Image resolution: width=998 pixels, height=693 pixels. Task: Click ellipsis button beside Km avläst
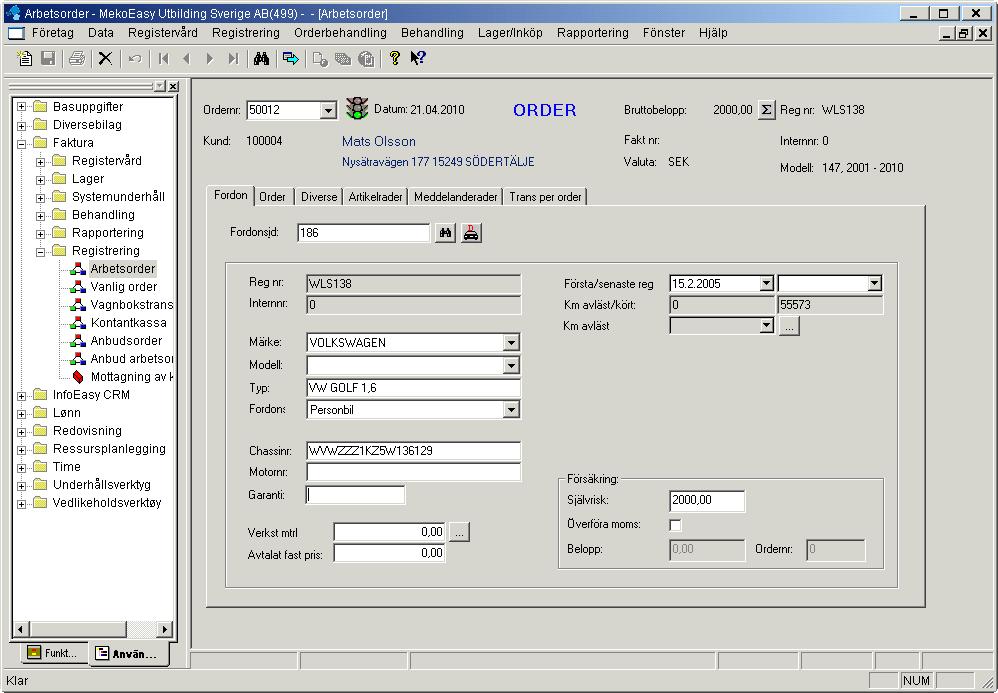789,326
